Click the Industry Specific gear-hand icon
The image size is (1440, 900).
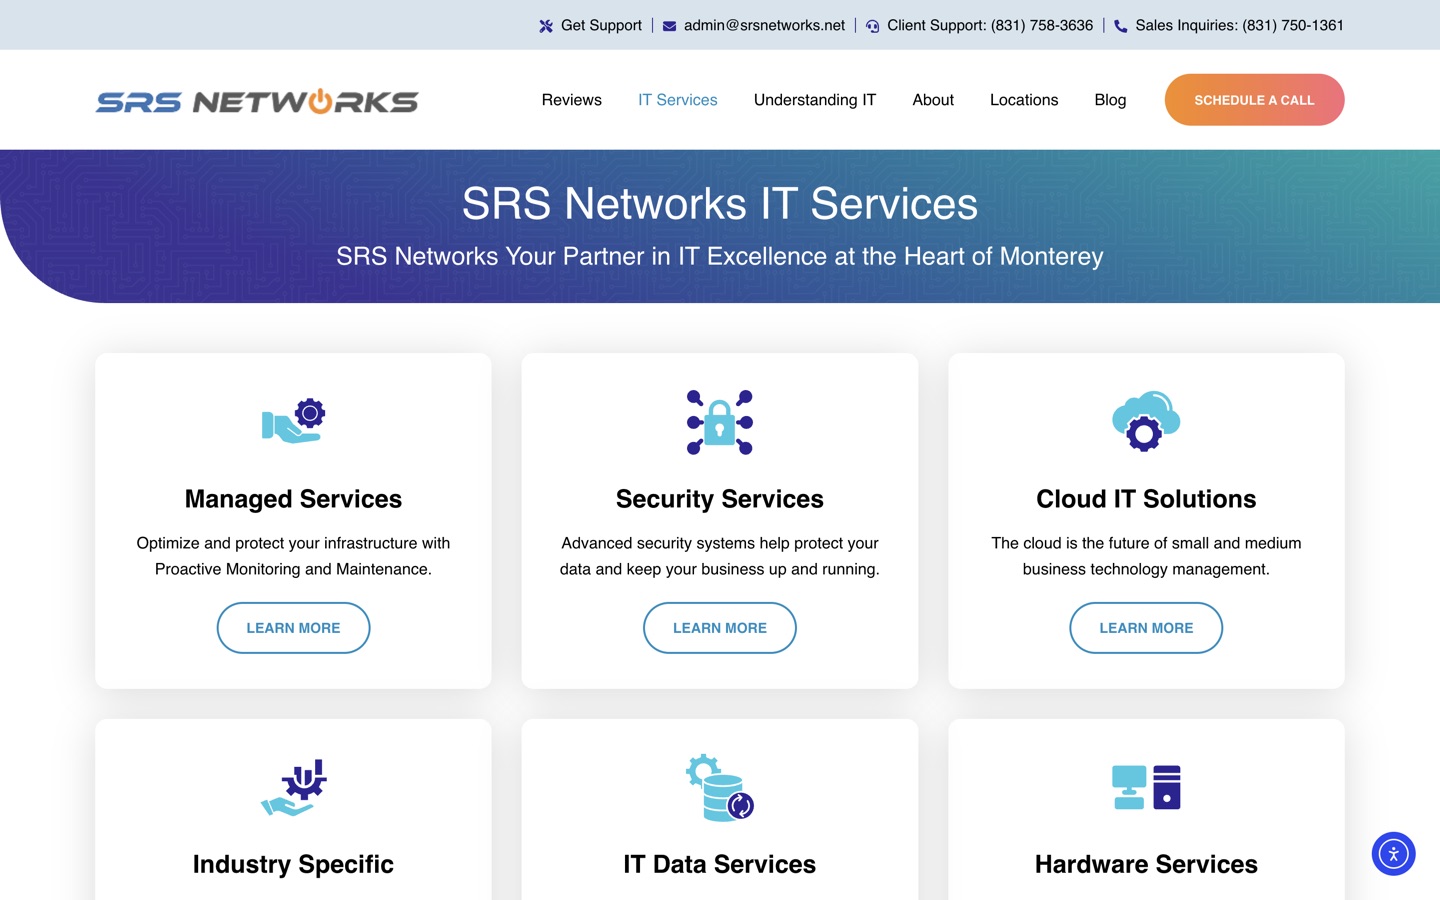pyautogui.click(x=294, y=787)
